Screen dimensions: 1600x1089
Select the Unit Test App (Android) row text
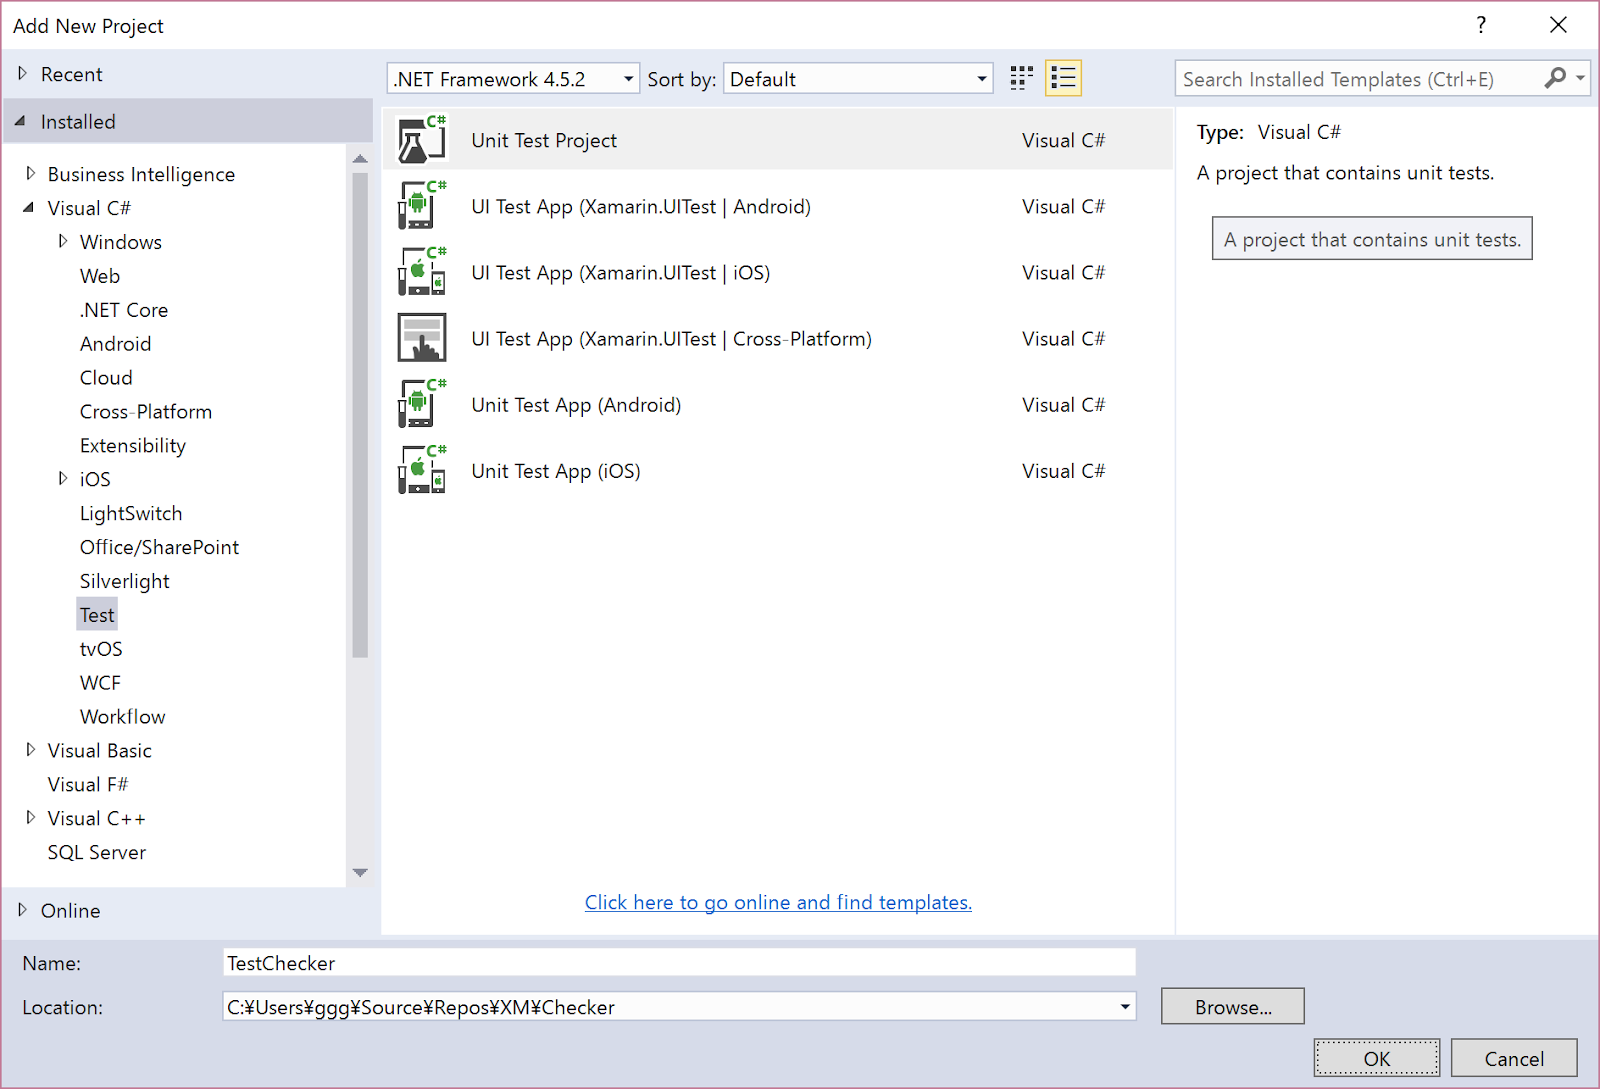tap(576, 405)
